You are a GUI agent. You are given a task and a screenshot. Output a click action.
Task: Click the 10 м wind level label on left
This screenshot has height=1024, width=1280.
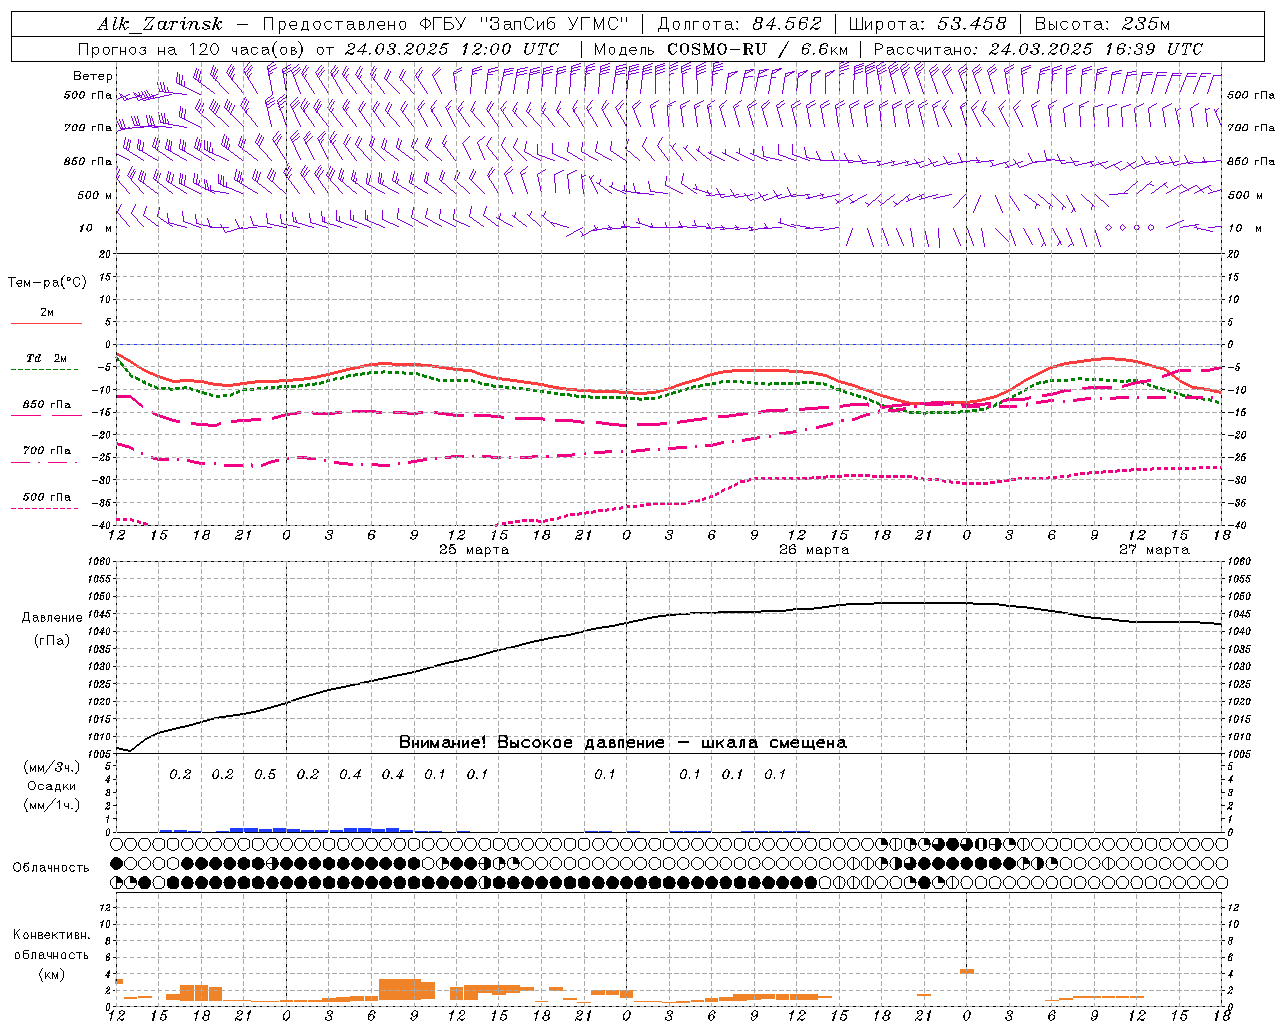point(95,228)
